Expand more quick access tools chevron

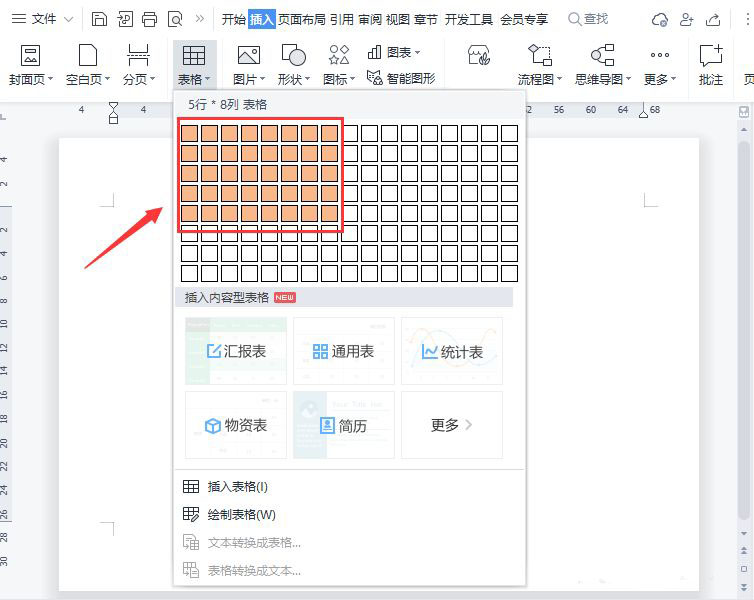coord(200,19)
